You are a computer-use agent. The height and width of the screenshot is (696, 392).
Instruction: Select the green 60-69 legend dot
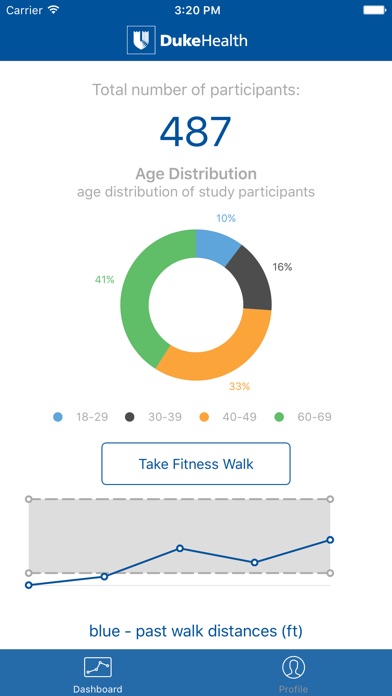[x=279, y=417]
